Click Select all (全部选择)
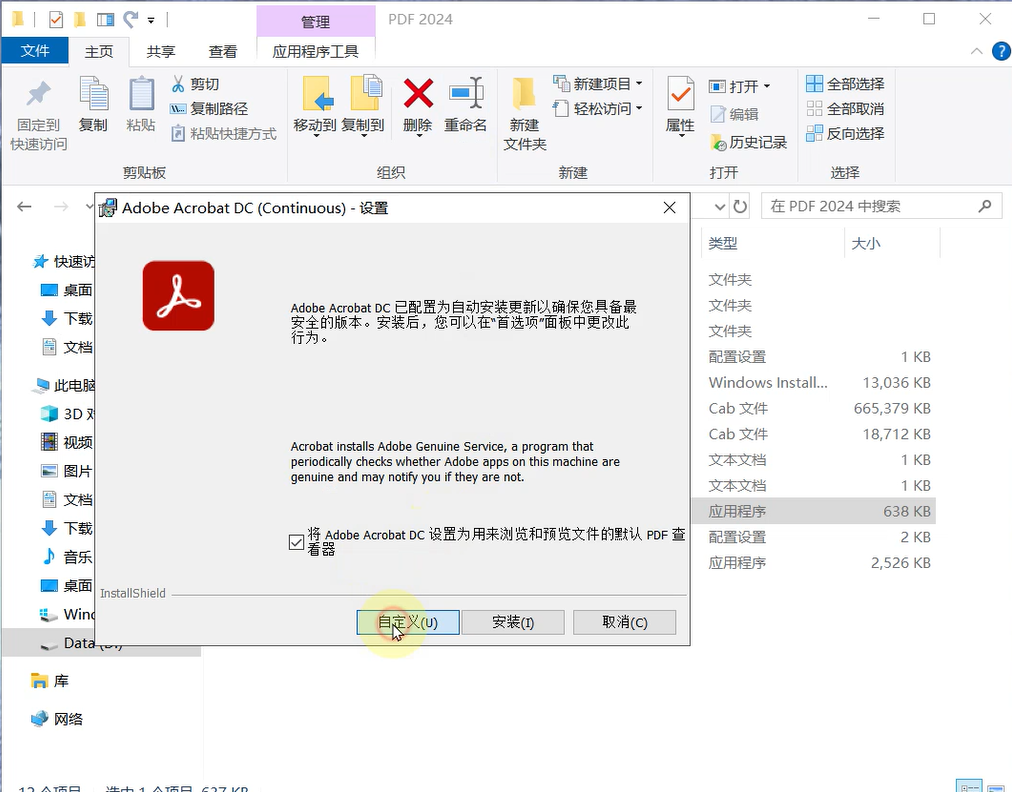Image resolution: width=1012 pixels, height=792 pixels. 845,84
